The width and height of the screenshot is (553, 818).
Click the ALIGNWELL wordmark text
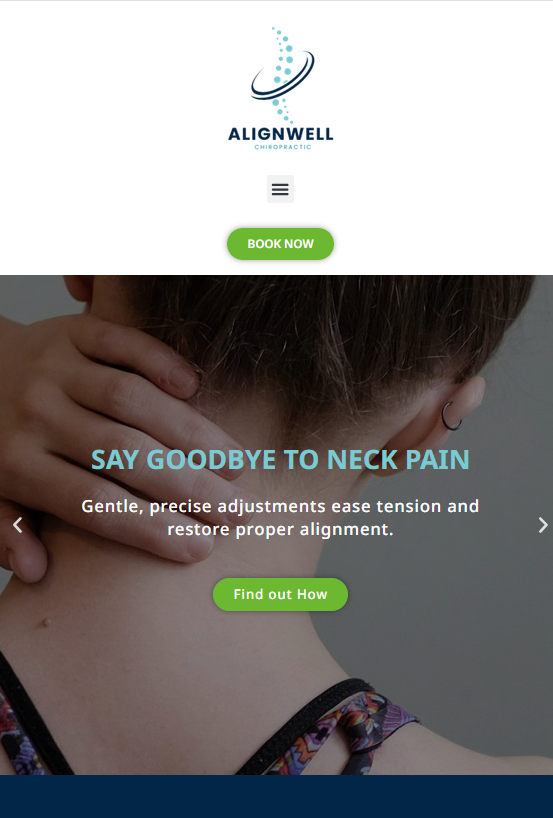point(281,134)
